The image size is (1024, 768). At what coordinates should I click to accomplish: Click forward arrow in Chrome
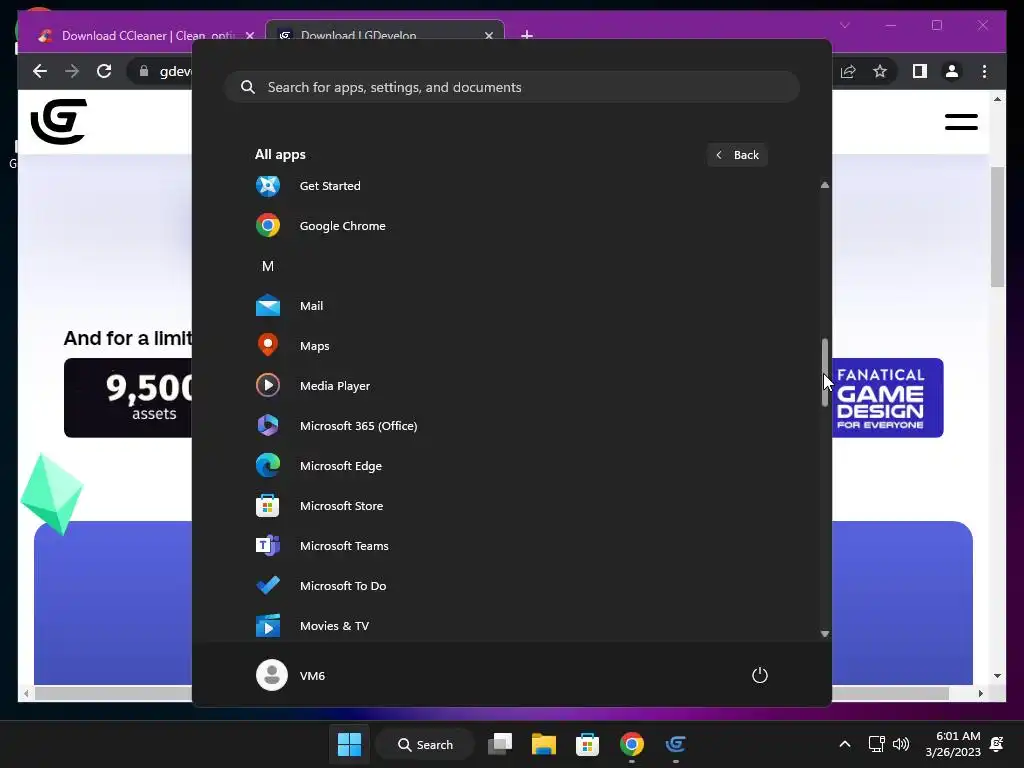coord(72,71)
